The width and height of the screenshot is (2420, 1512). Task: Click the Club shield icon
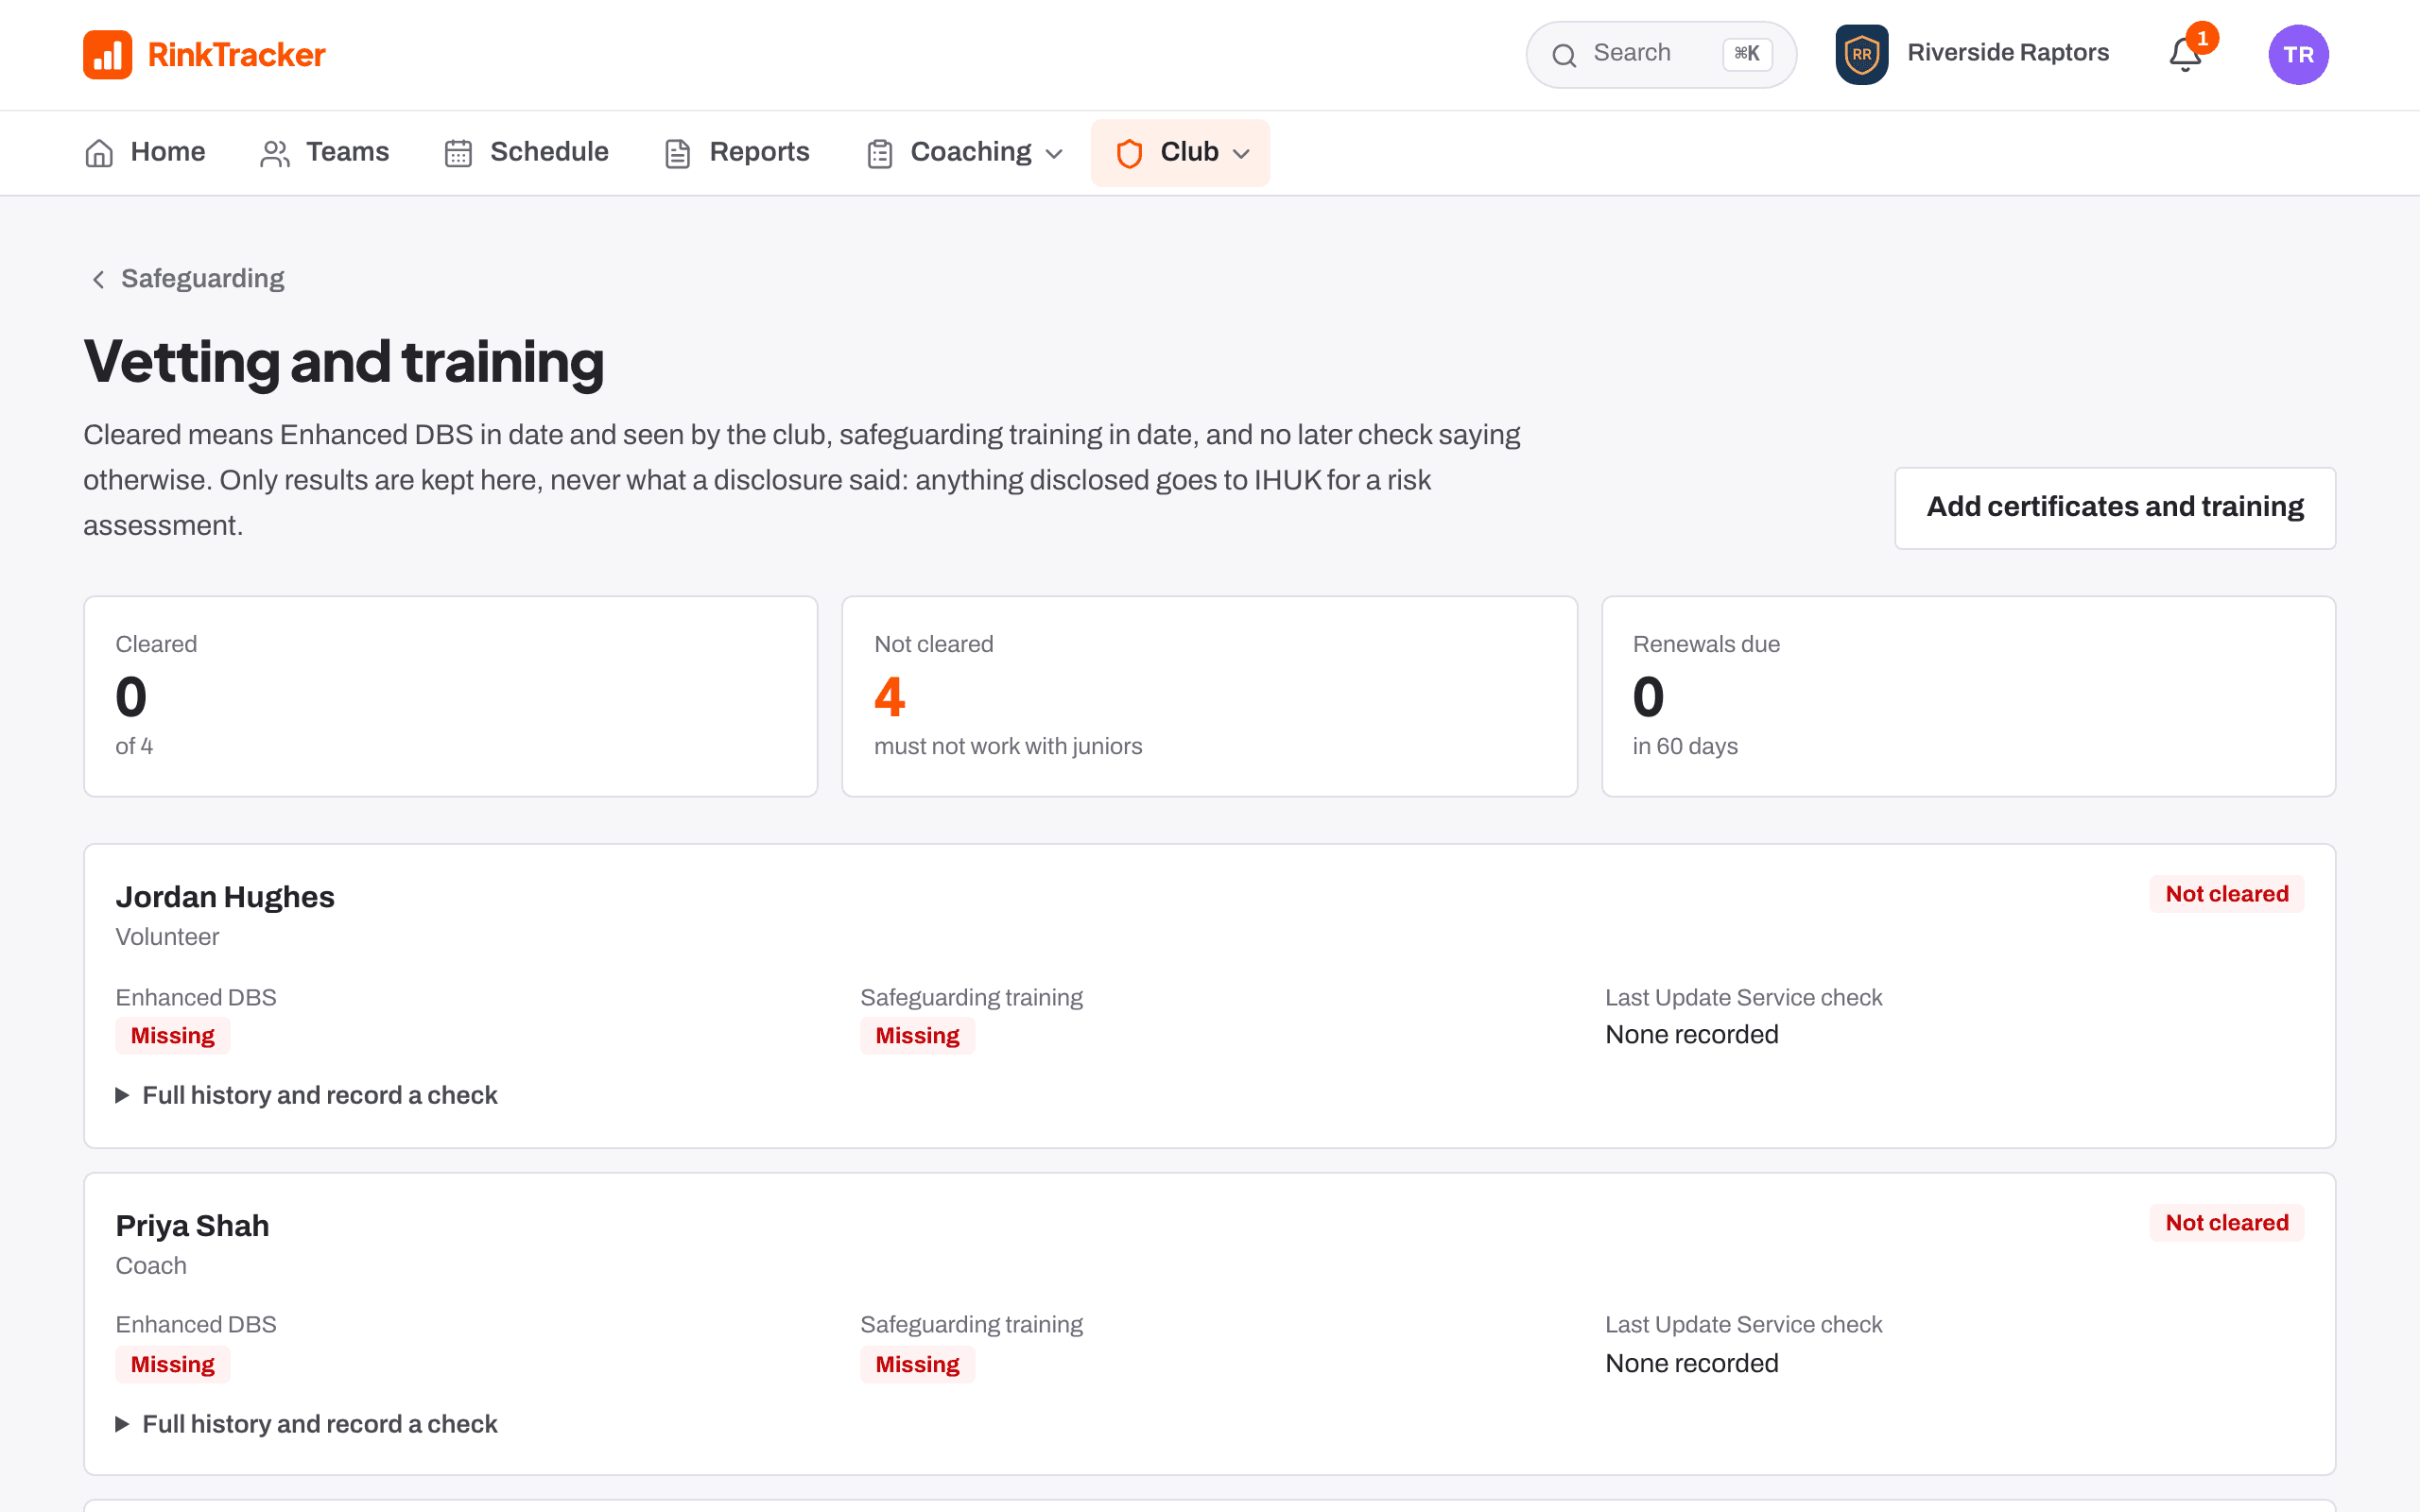(1129, 153)
